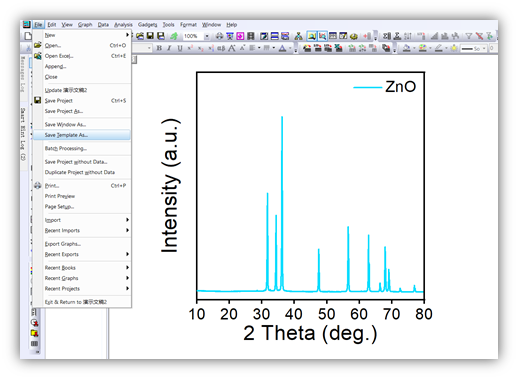This screenshot has width=518, height=379.
Task: Click the Superscript format icon
Action: click(190, 48)
